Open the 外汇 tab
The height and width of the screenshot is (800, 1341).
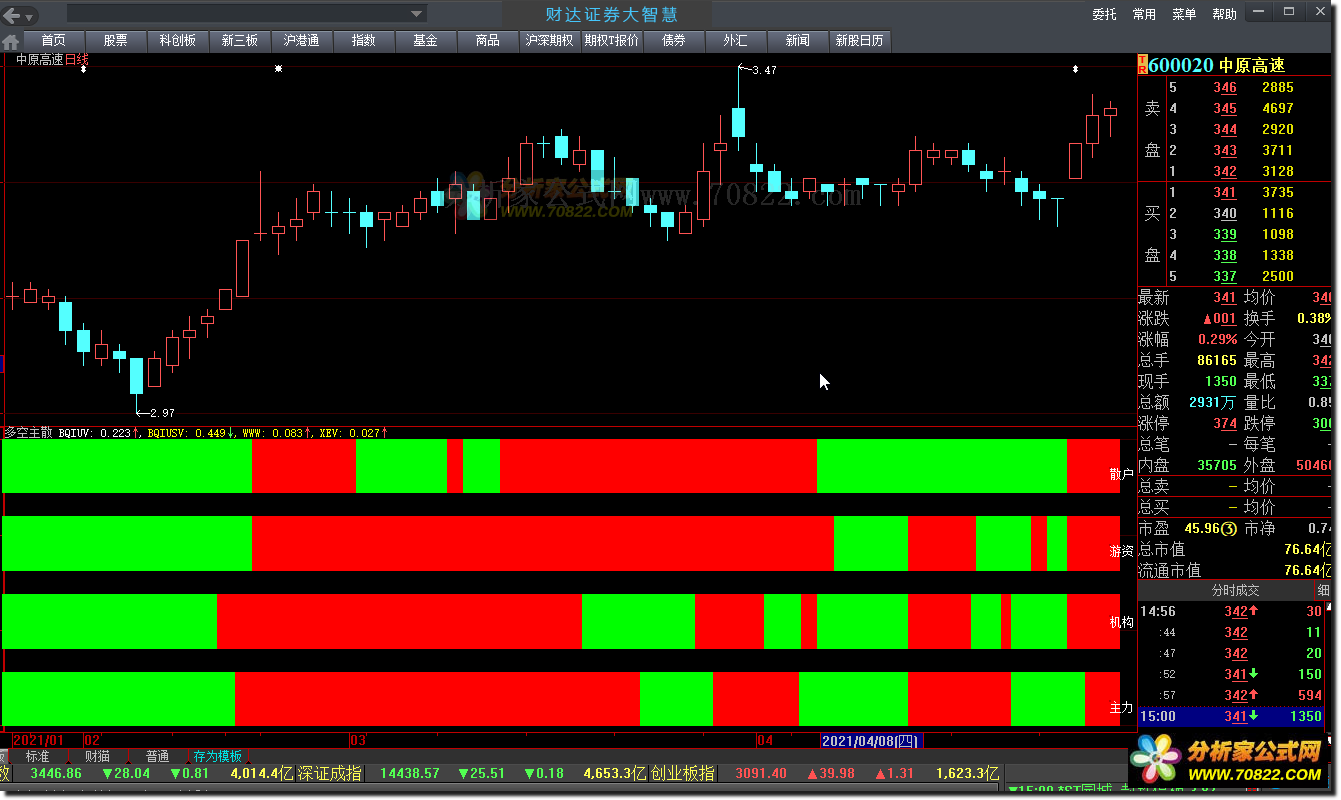735,41
